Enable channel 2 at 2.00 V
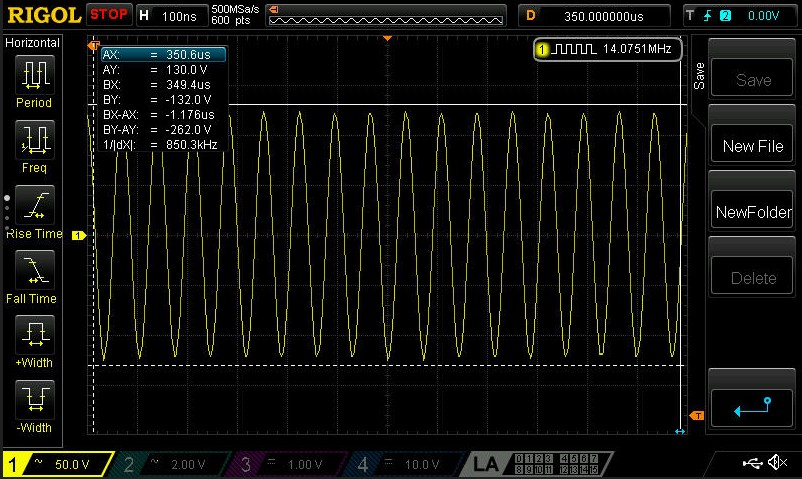This screenshot has height=479, width=802. click(171, 464)
